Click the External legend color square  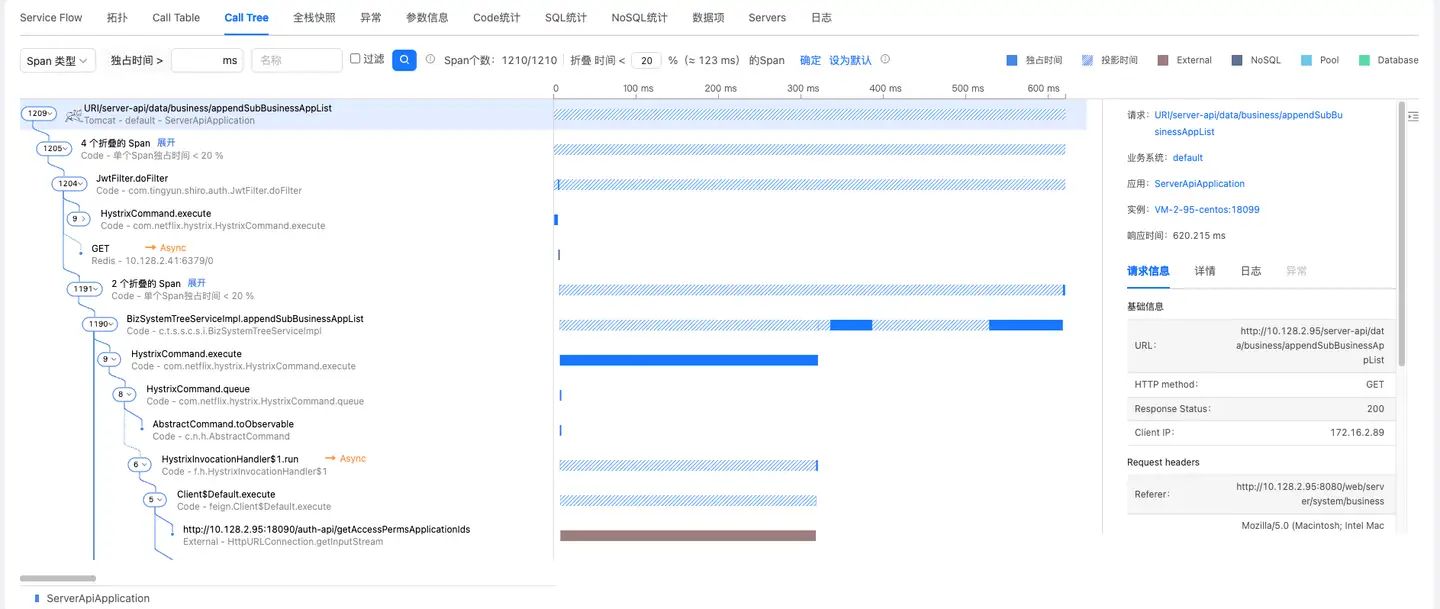click(x=1162, y=61)
